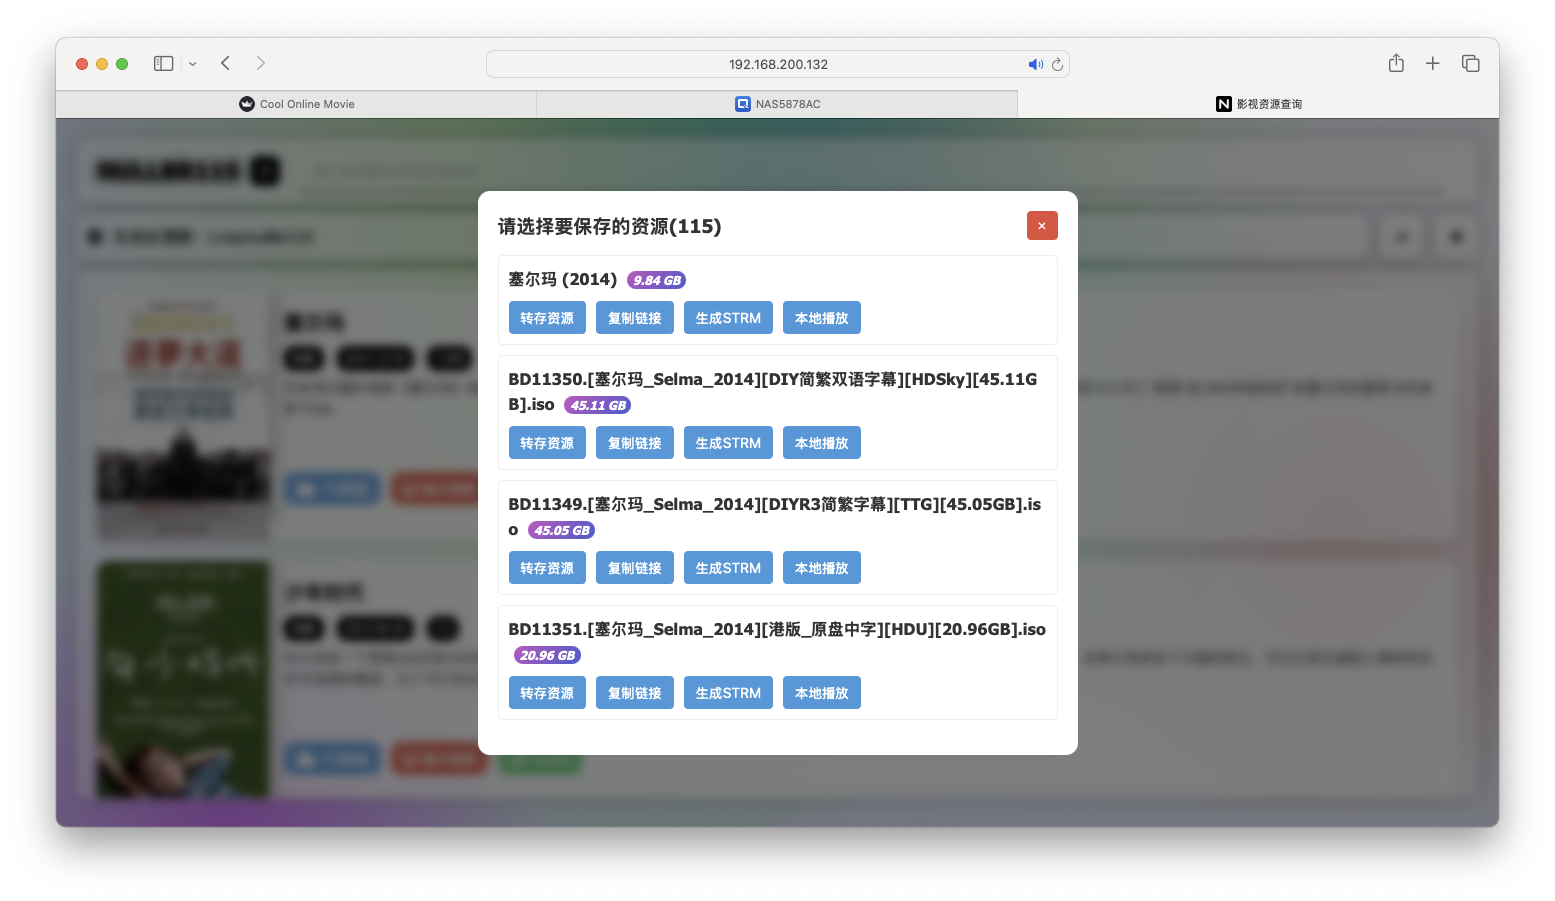Navigate forward using the forward arrow
Image resolution: width=1555 pixels, height=901 pixels.
click(260, 63)
